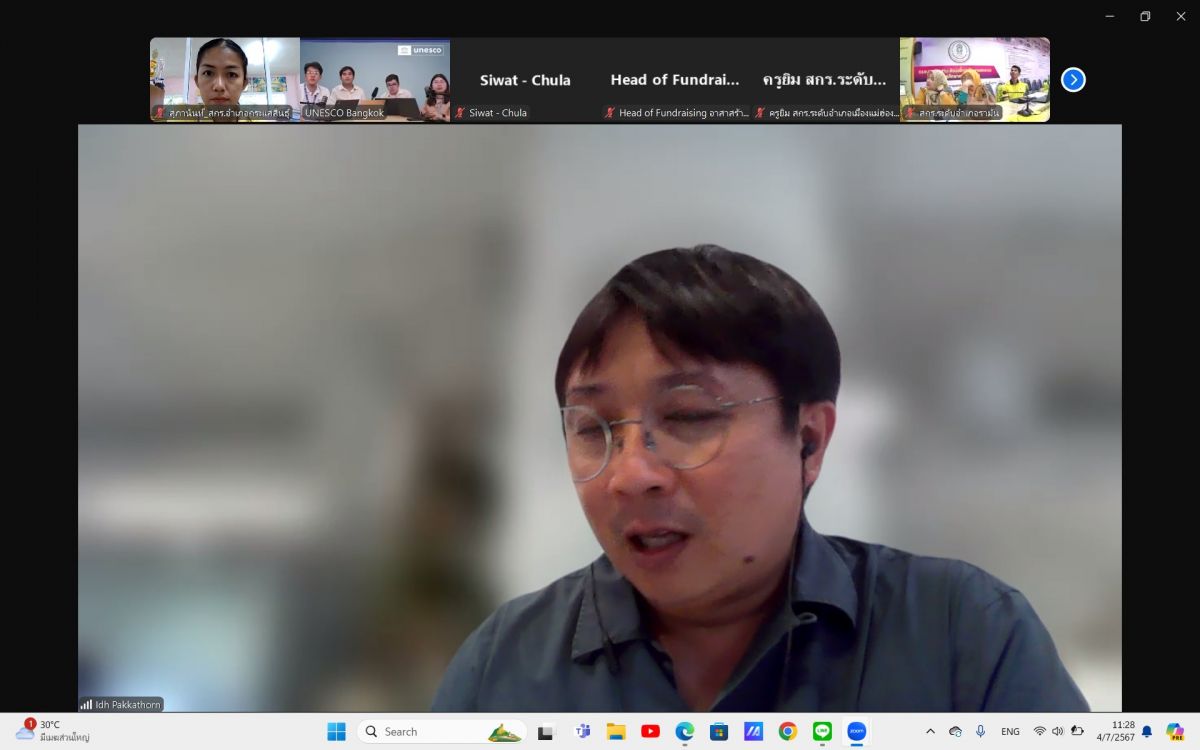
Task: Show next participants with the blue arrow
Action: coord(1073,80)
